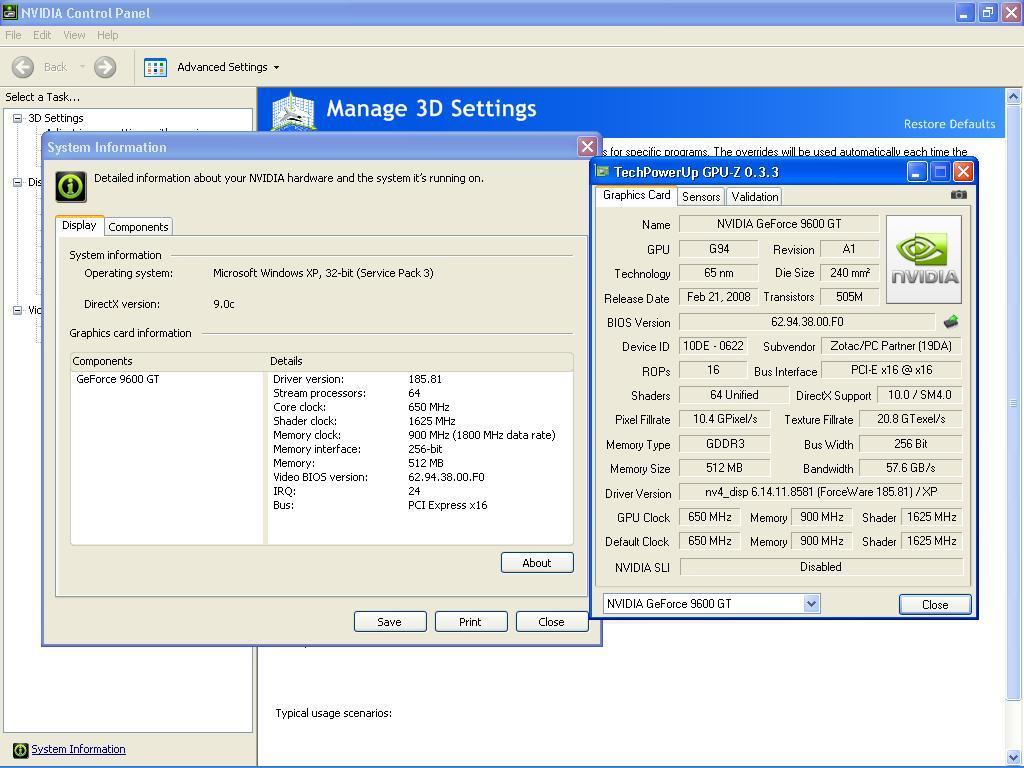1024x768 pixels.
Task: Click the Texture Fillrate field in GPU-Z
Action: coord(910,419)
